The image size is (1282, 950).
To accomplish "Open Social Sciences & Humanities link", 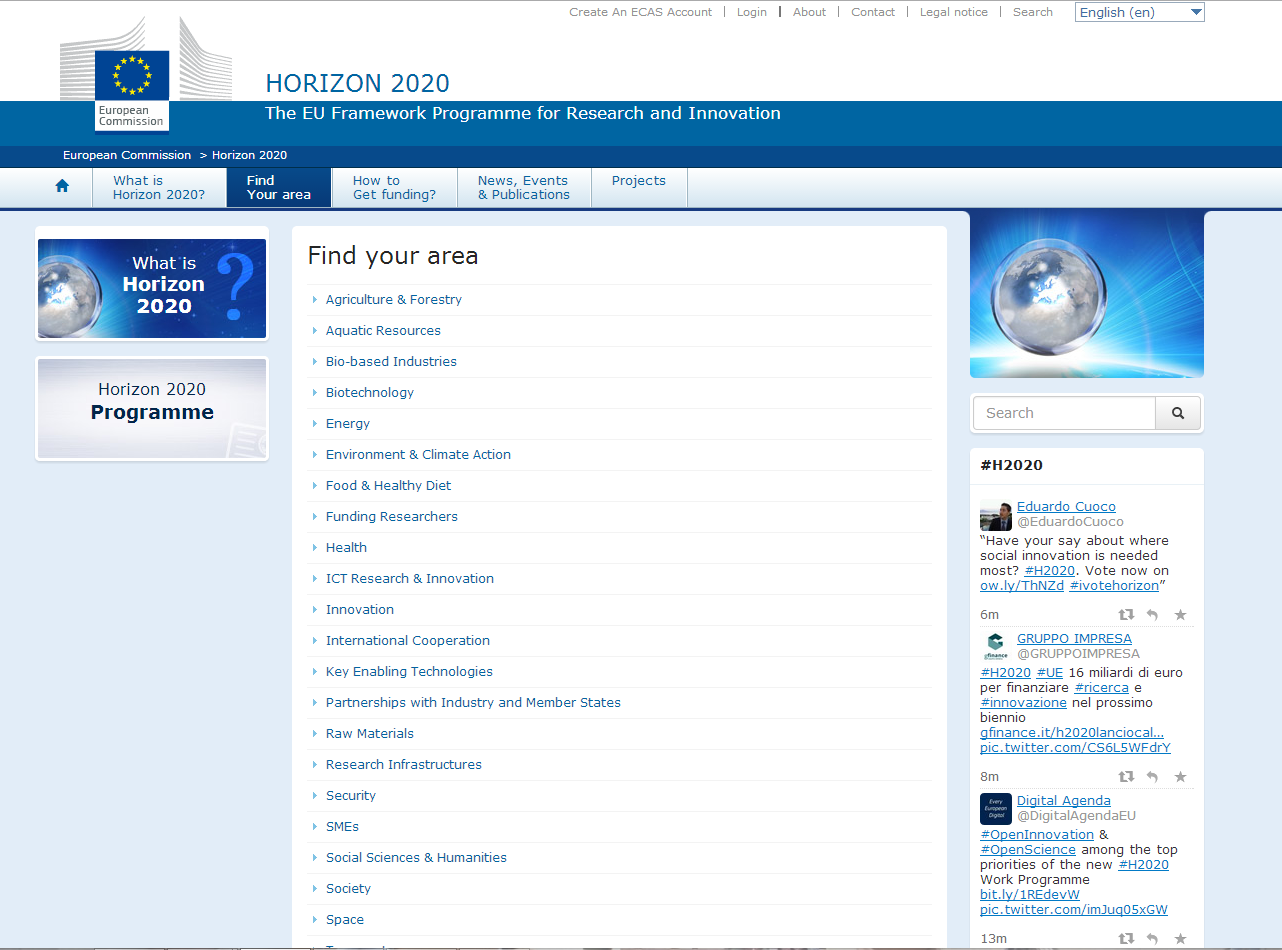I will [416, 858].
